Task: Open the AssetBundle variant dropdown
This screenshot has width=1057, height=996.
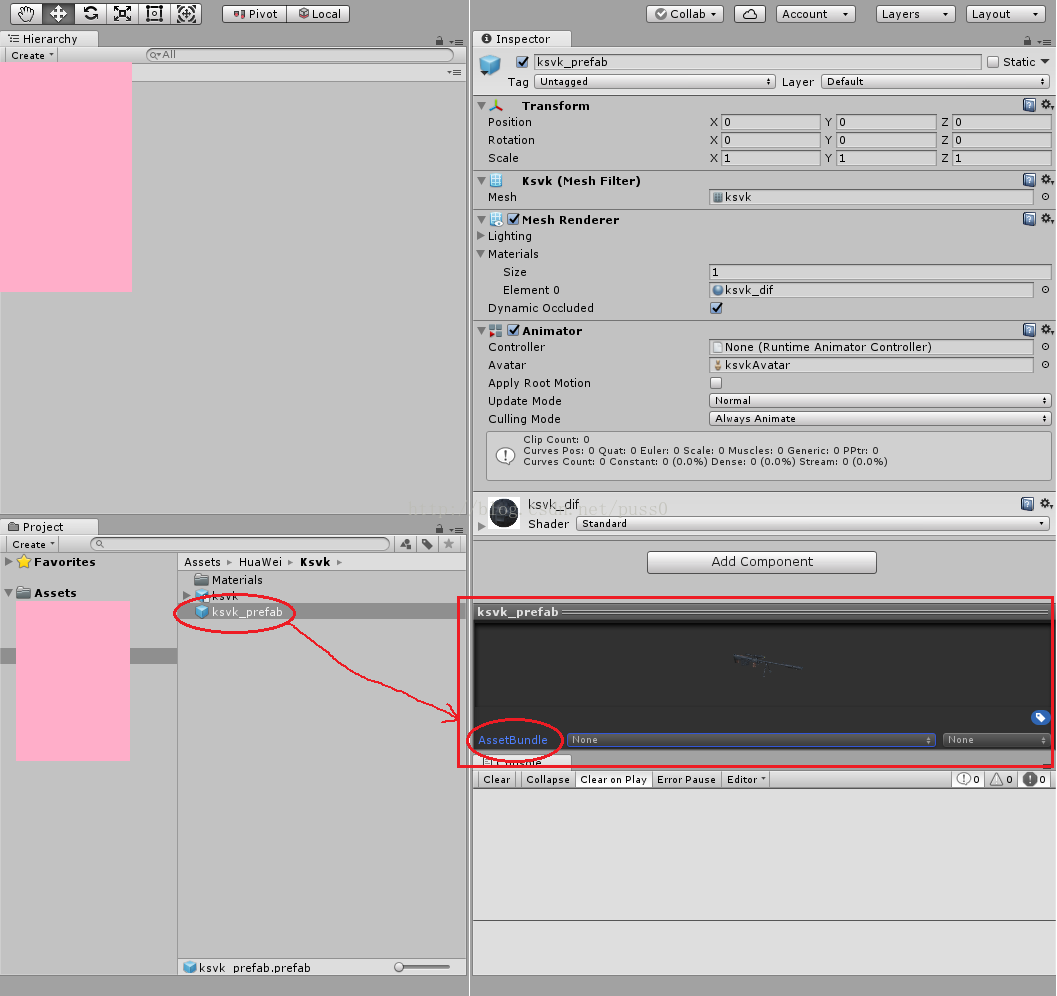Action: (997, 740)
